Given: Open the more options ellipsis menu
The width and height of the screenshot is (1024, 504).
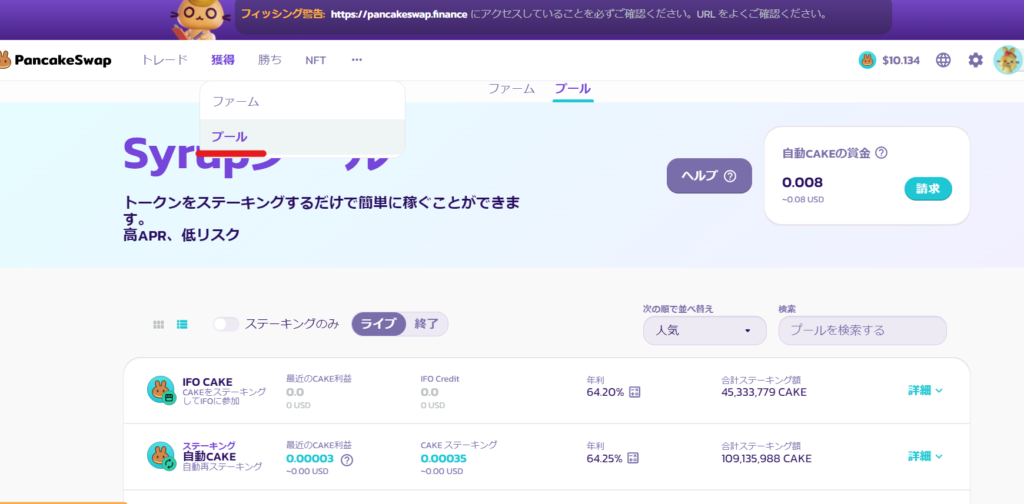Looking at the screenshot, I should coord(357,60).
